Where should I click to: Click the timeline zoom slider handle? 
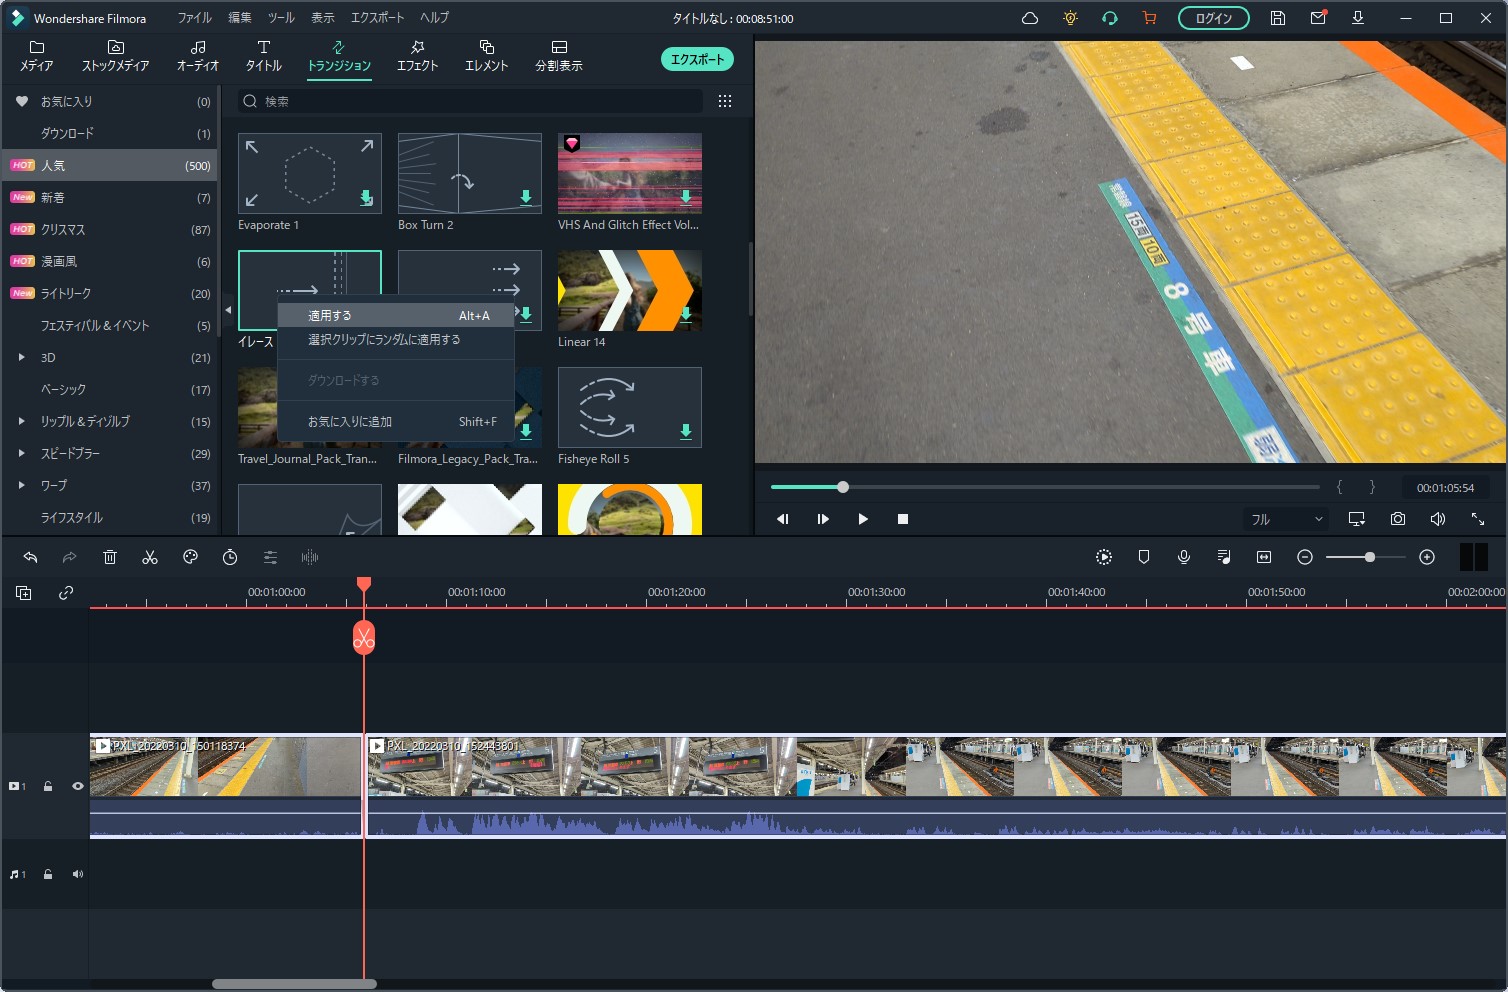pyautogui.click(x=1370, y=557)
